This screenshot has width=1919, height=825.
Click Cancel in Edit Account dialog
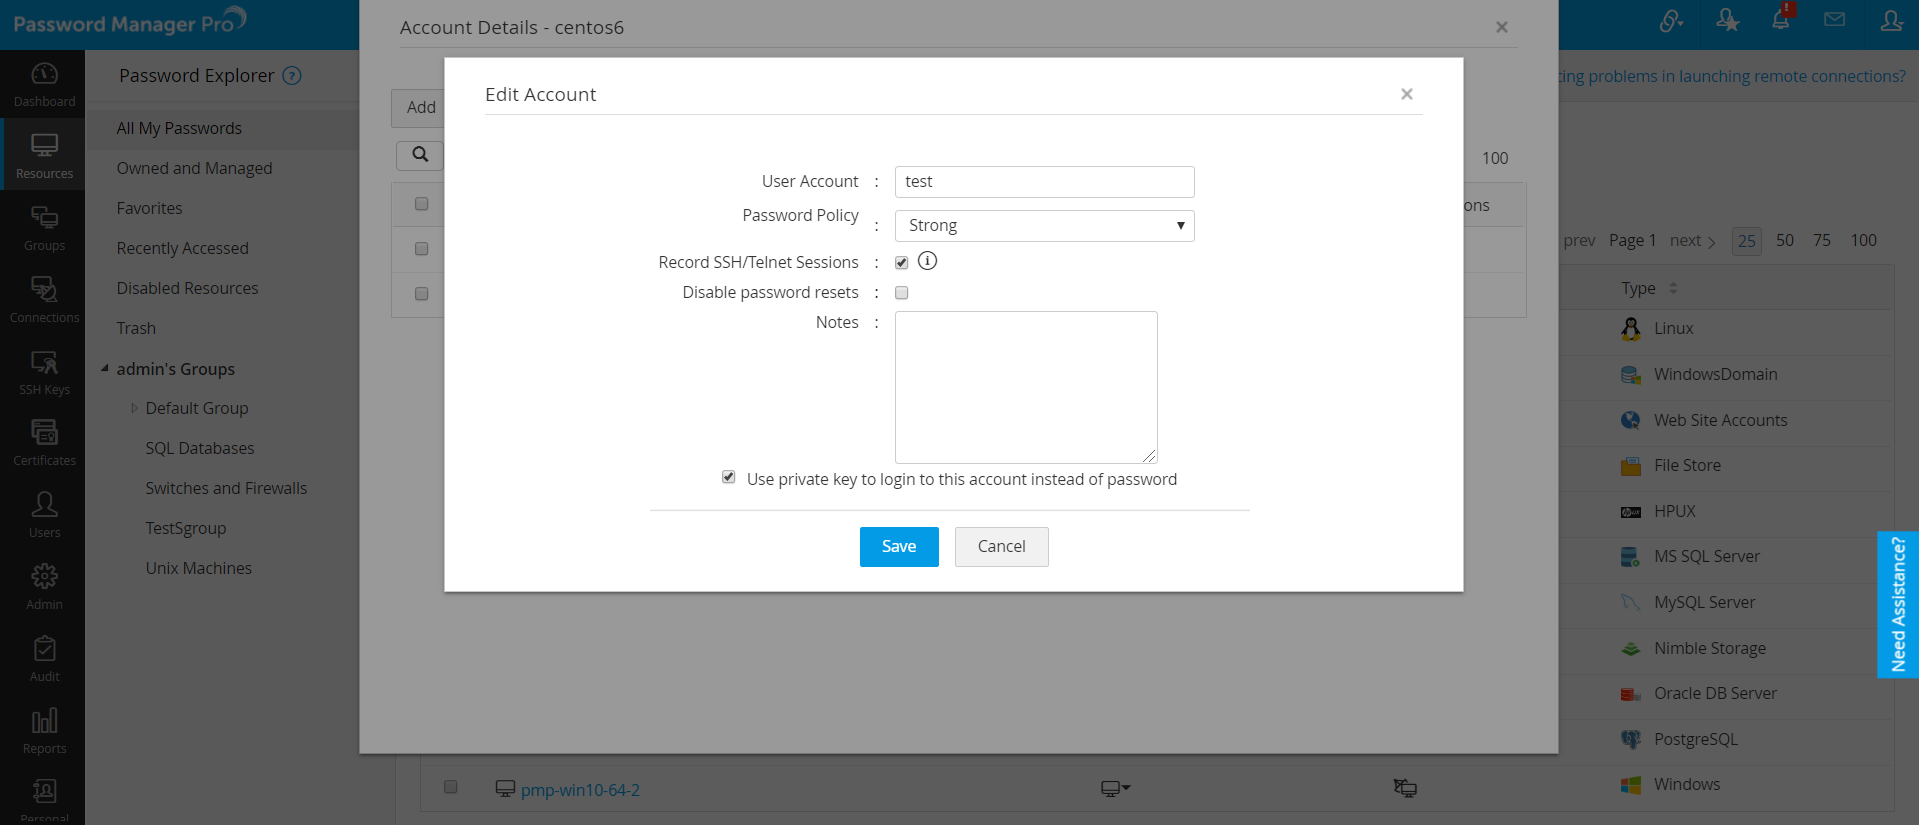point(1001,547)
